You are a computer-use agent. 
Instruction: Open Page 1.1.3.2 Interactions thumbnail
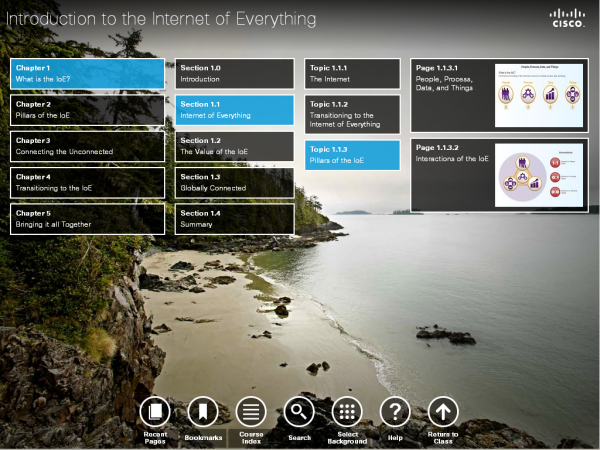[x=539, y=175]
